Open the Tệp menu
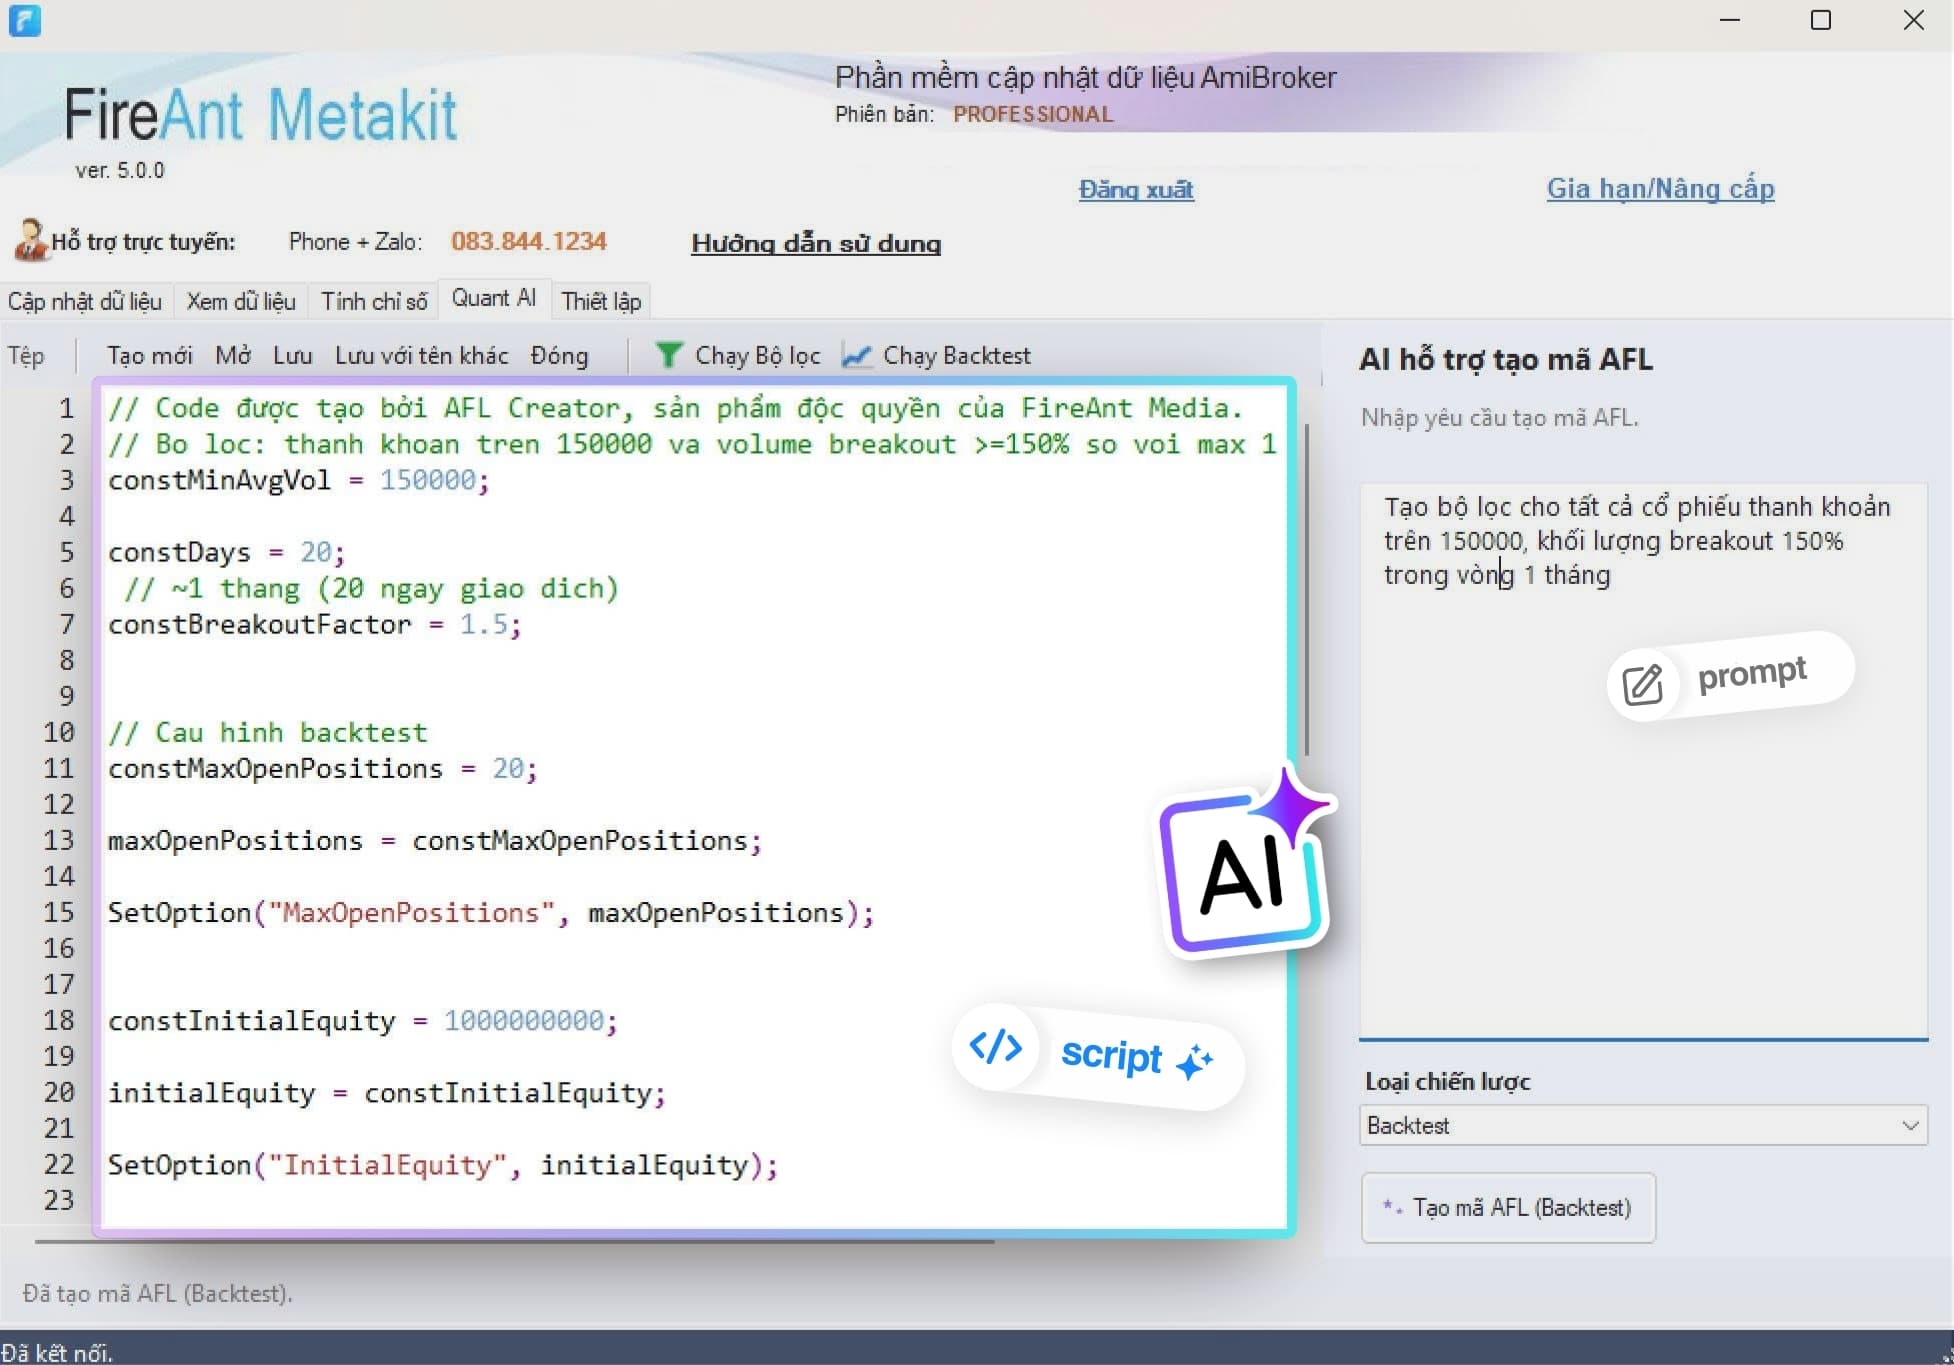The width and height of the screenshot is (1954, 1365). click(x=25, y=356)
